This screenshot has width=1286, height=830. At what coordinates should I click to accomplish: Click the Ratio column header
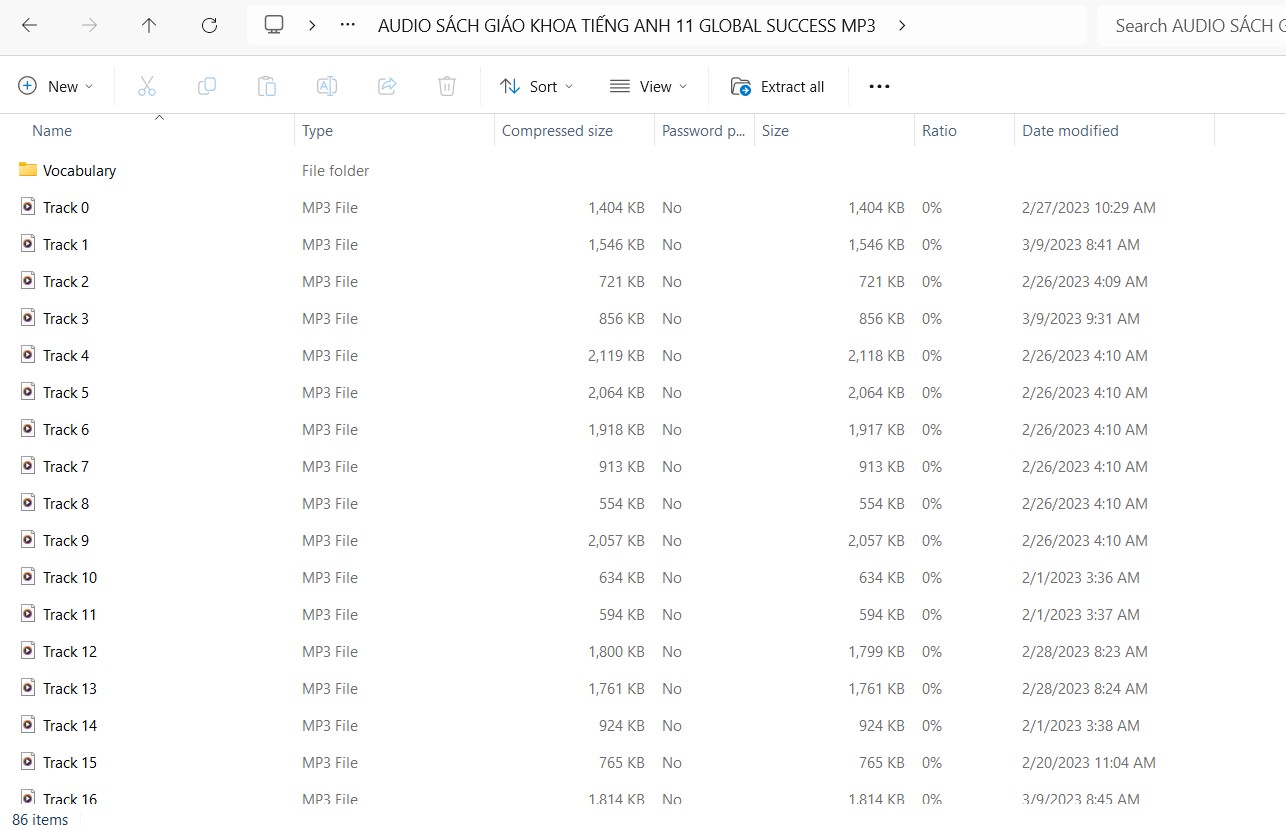[x=940, y=130]
